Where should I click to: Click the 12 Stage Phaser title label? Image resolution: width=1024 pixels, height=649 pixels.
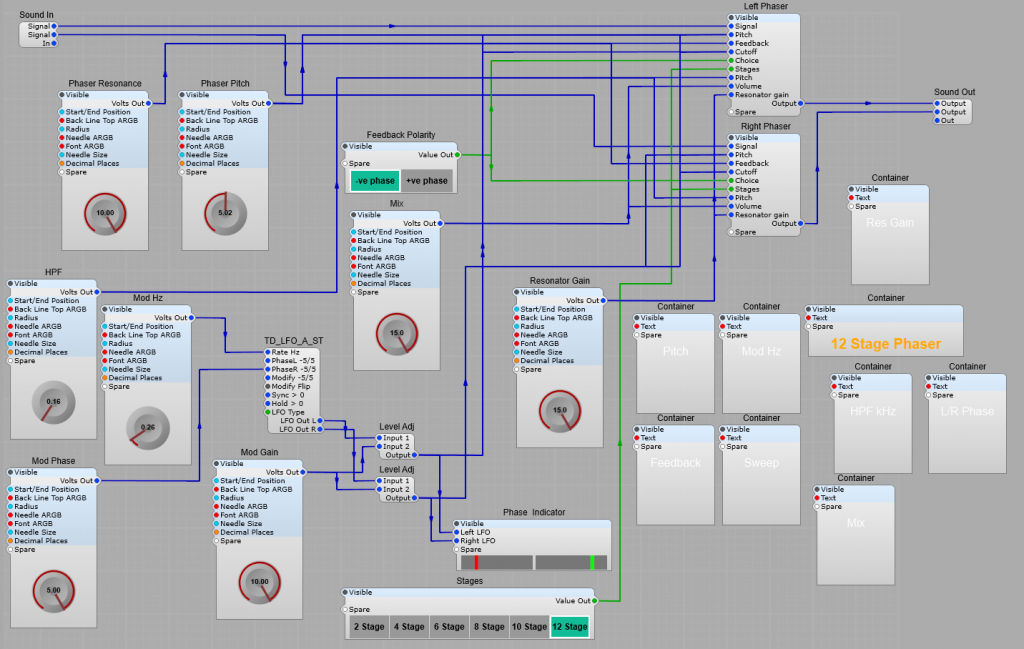click(x=886, y=343)
